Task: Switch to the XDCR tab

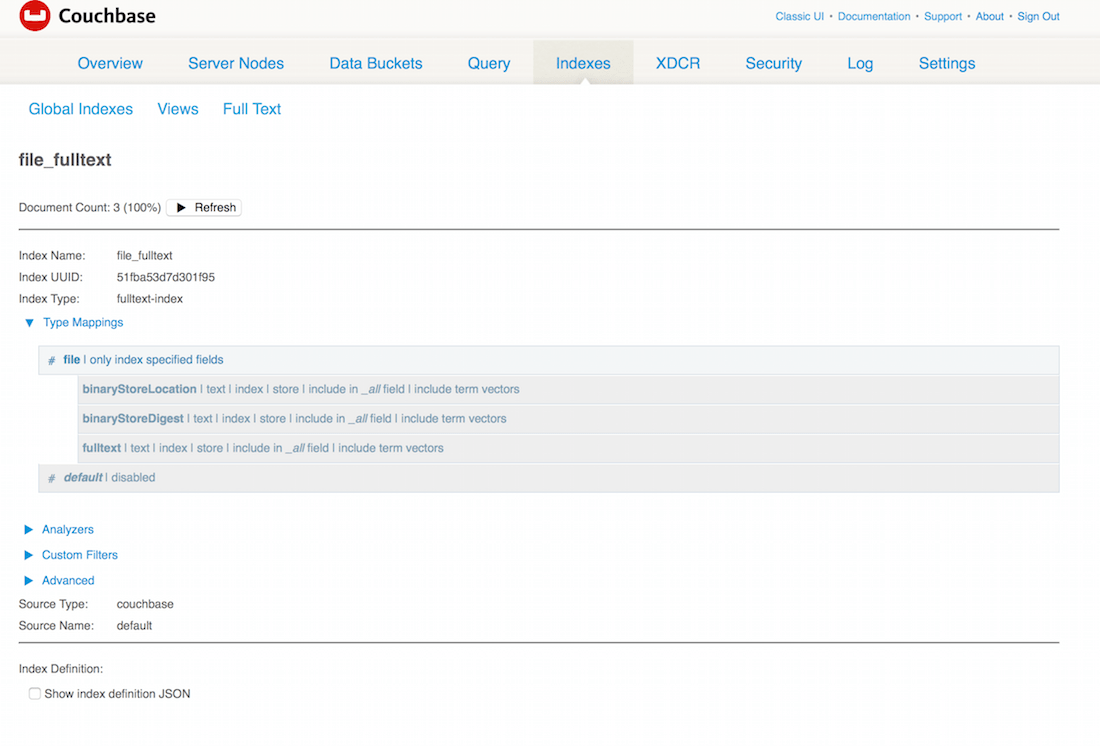Action: [x=678, y=63]
